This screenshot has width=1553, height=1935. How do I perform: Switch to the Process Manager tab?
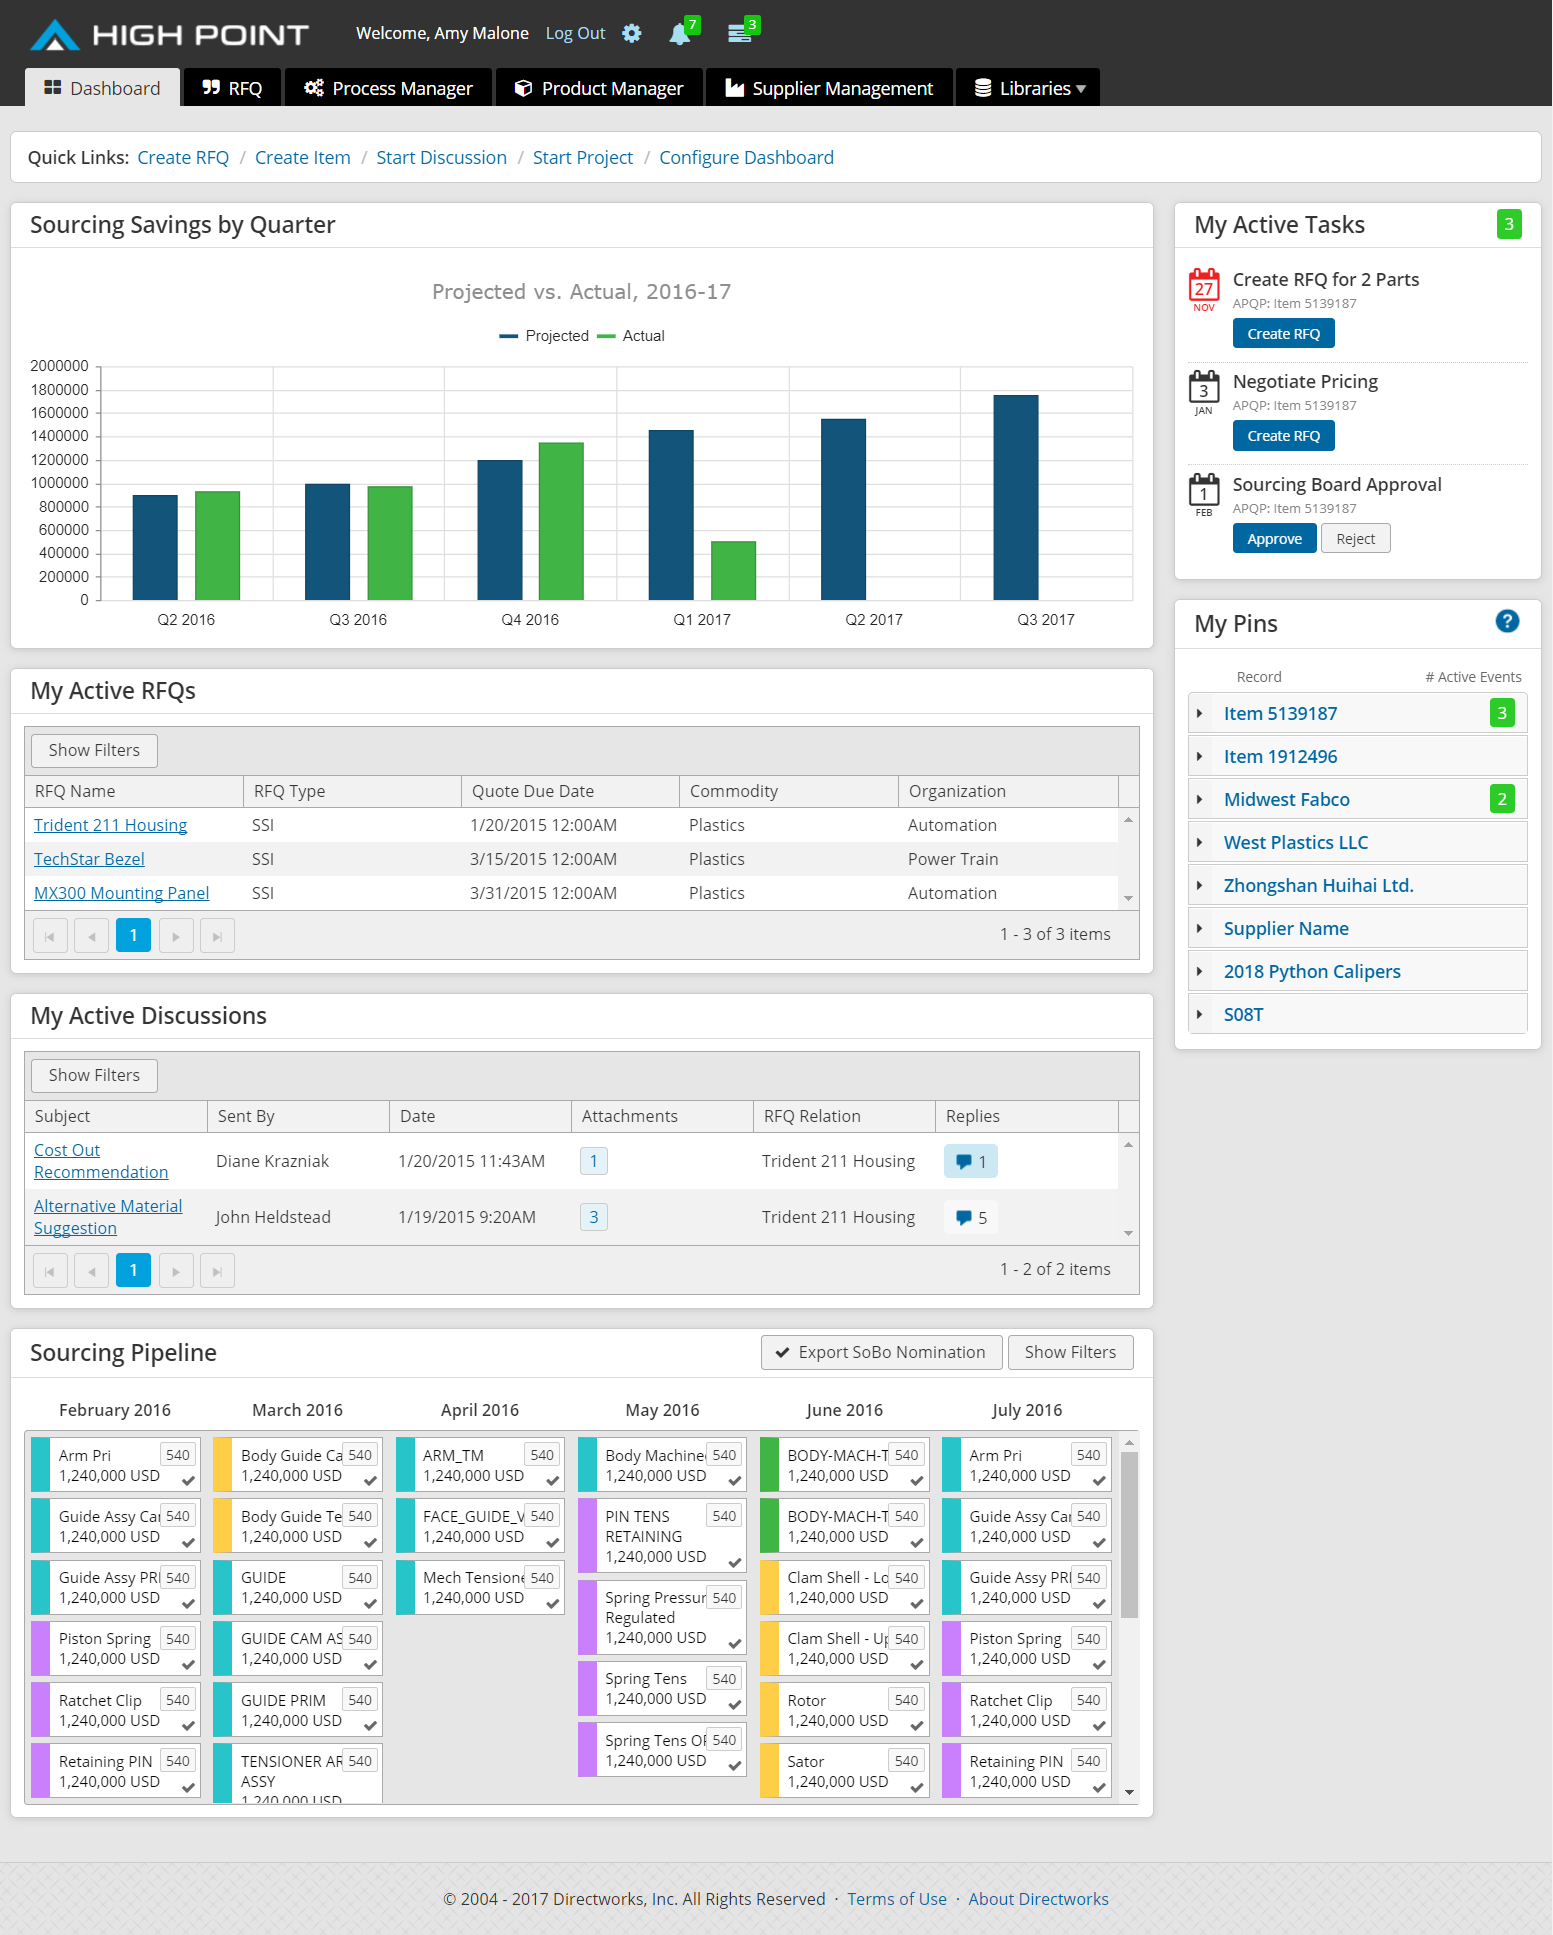click(x=388, y=88)
